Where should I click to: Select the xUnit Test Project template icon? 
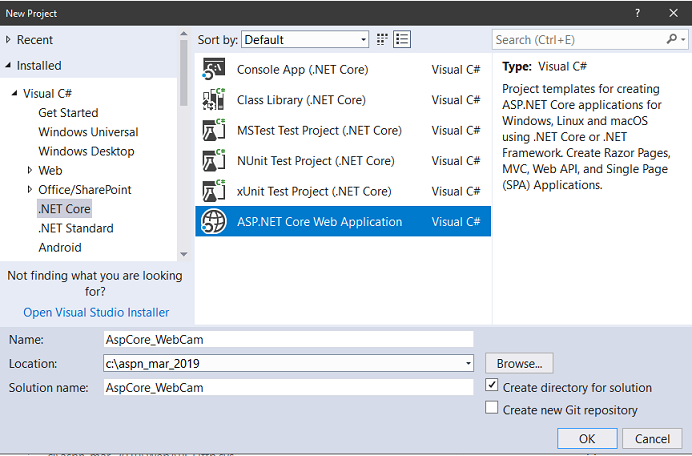coord(214,191)
